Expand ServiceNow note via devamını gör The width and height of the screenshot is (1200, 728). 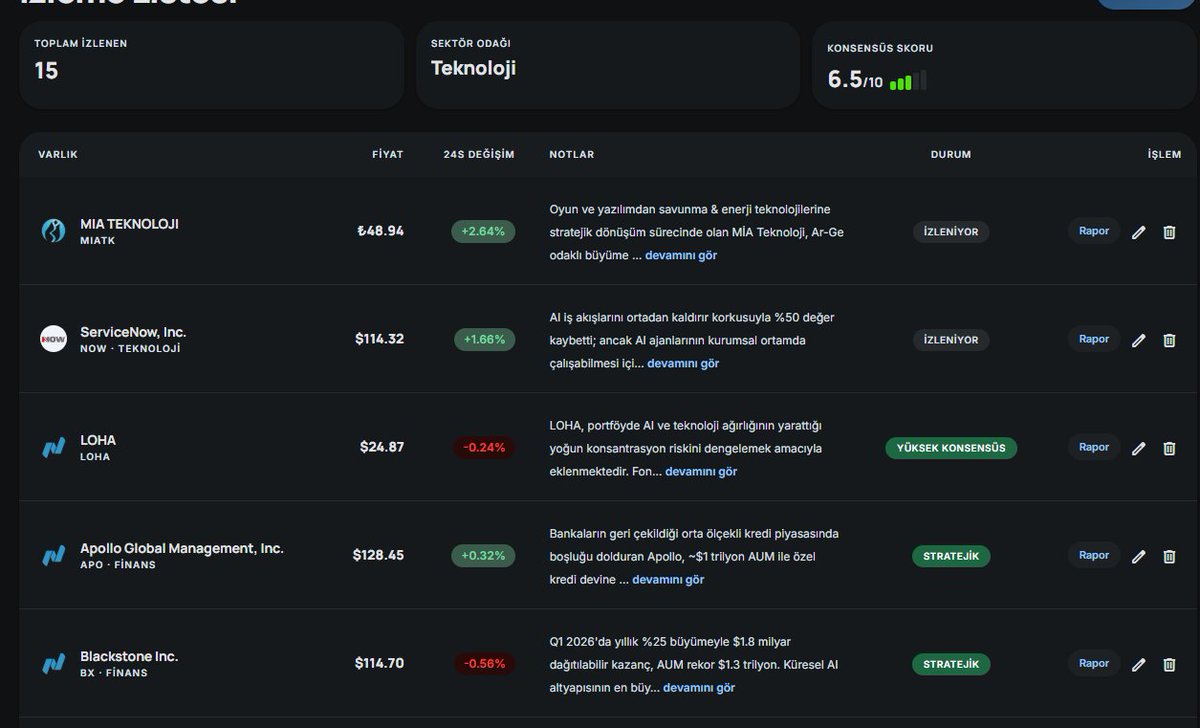pyautogui.click(x=683, y=363)
